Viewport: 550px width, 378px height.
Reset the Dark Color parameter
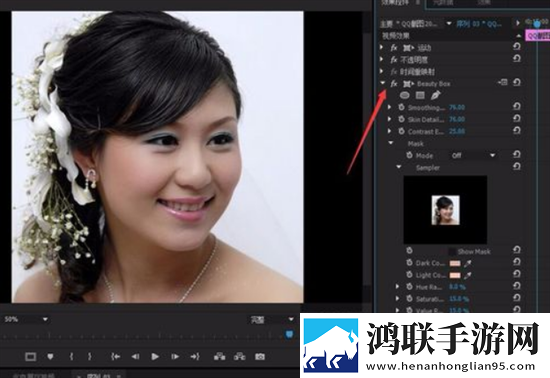coord(517,262)
